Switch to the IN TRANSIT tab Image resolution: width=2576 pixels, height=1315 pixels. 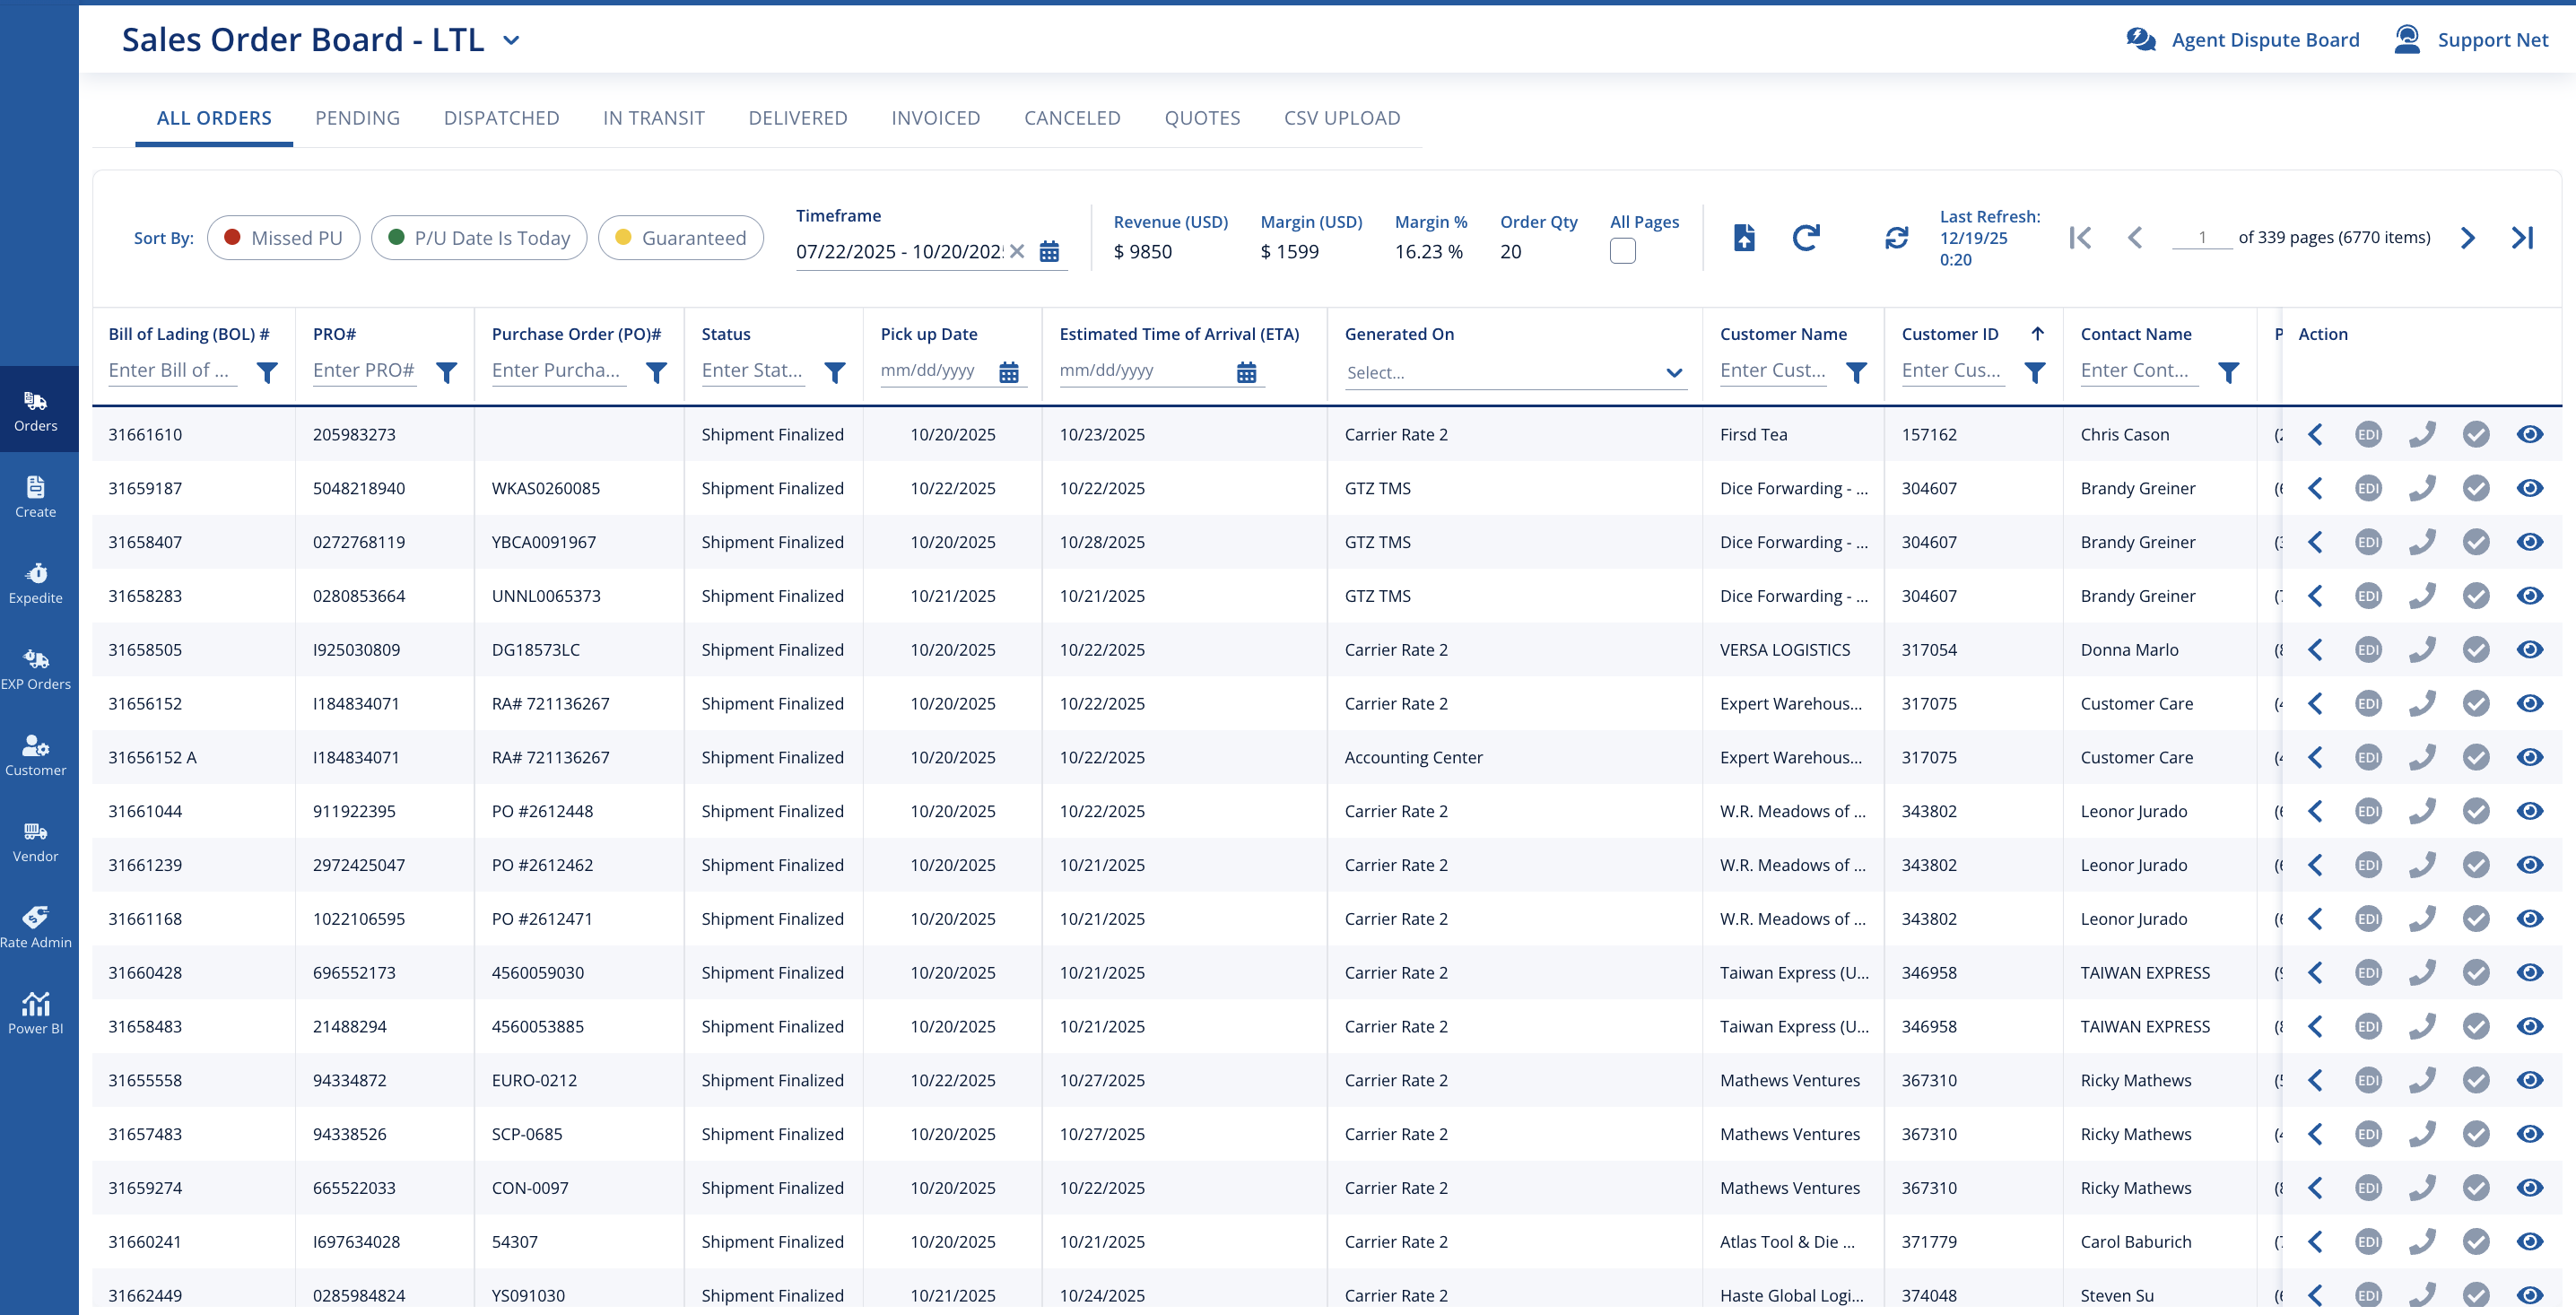click(653, 118)
